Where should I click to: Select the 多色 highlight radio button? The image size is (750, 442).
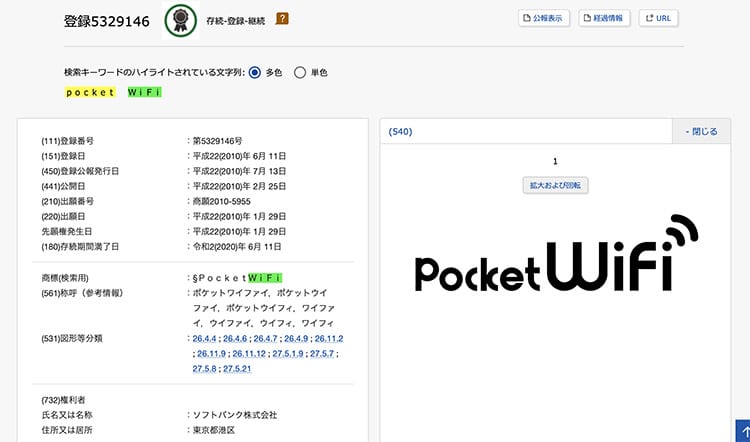255,73
